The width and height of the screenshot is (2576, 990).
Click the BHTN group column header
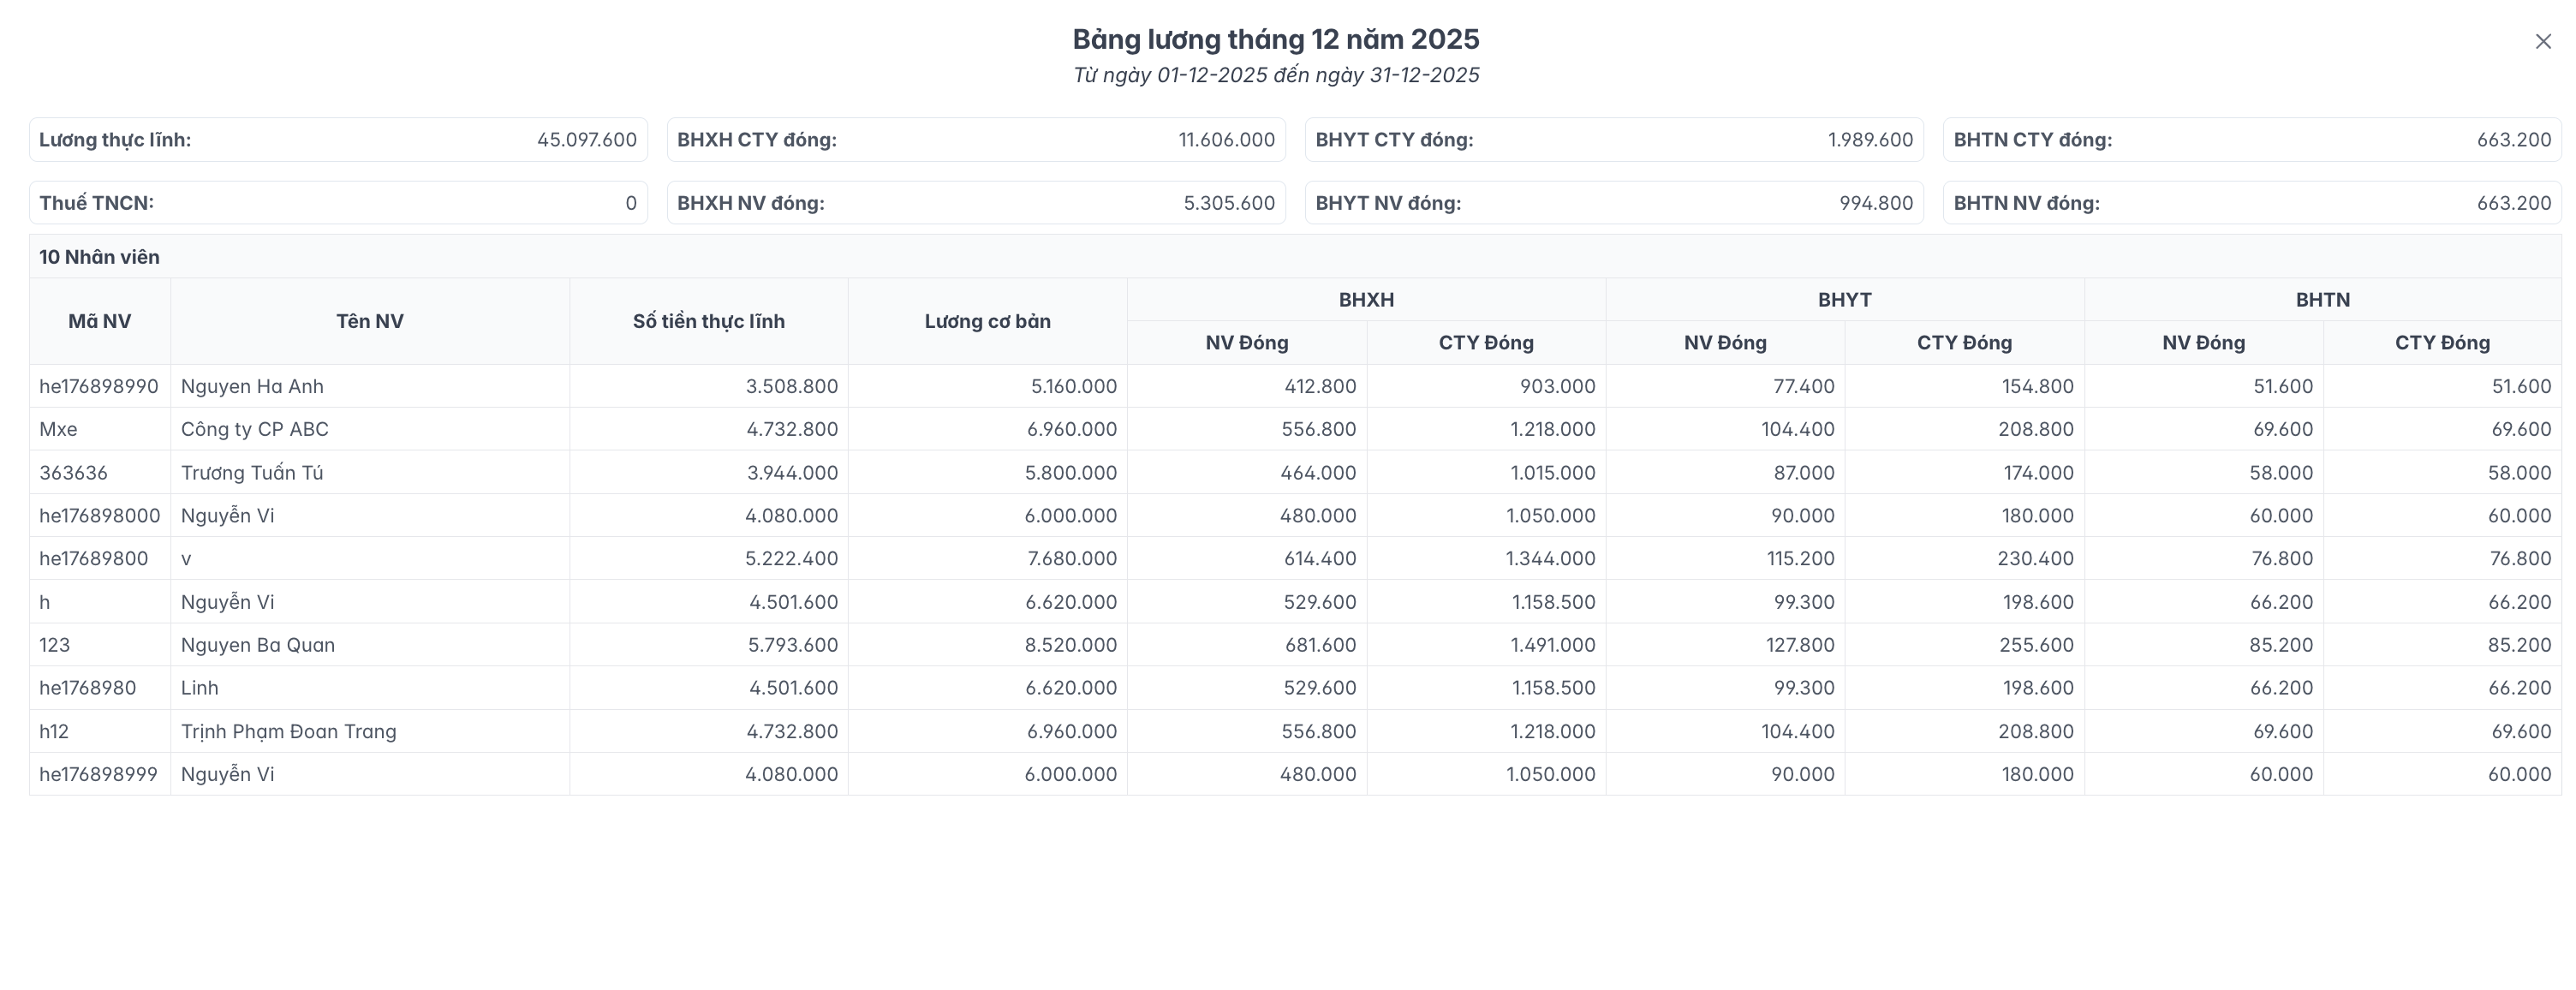(x=2322, y=299)
